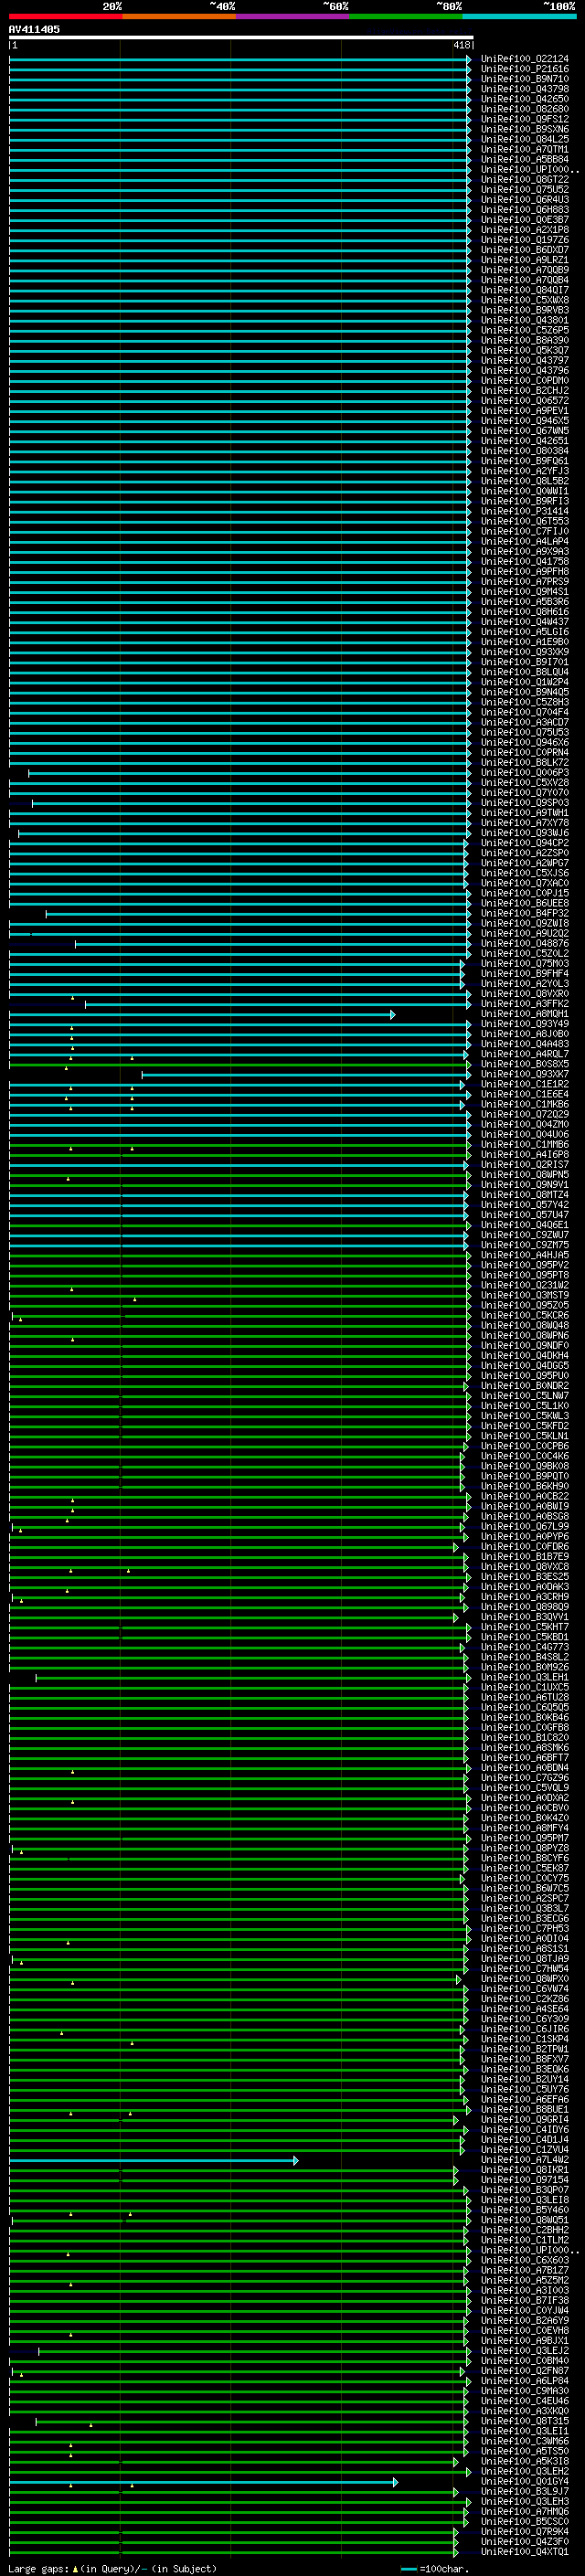Select hit label UniRef100_A5BB84
Screen dimensions: 585x2576
pyautogui.click(x=525, y=159)
